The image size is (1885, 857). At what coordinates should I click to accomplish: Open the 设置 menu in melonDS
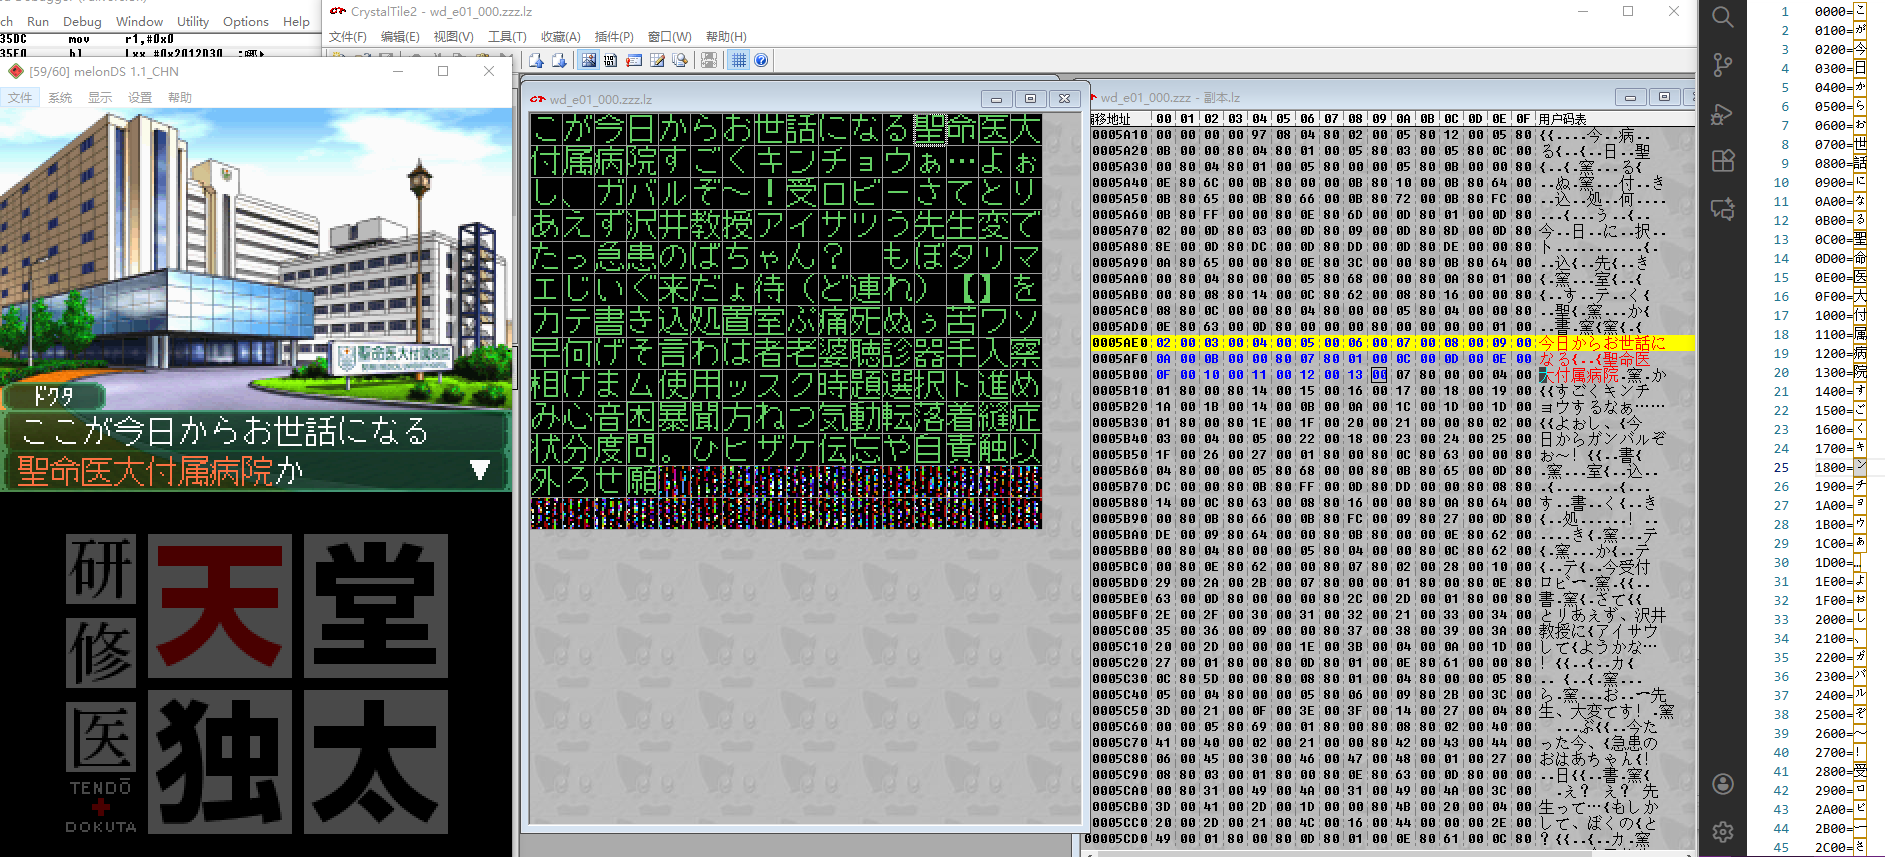tap(140, 98)
